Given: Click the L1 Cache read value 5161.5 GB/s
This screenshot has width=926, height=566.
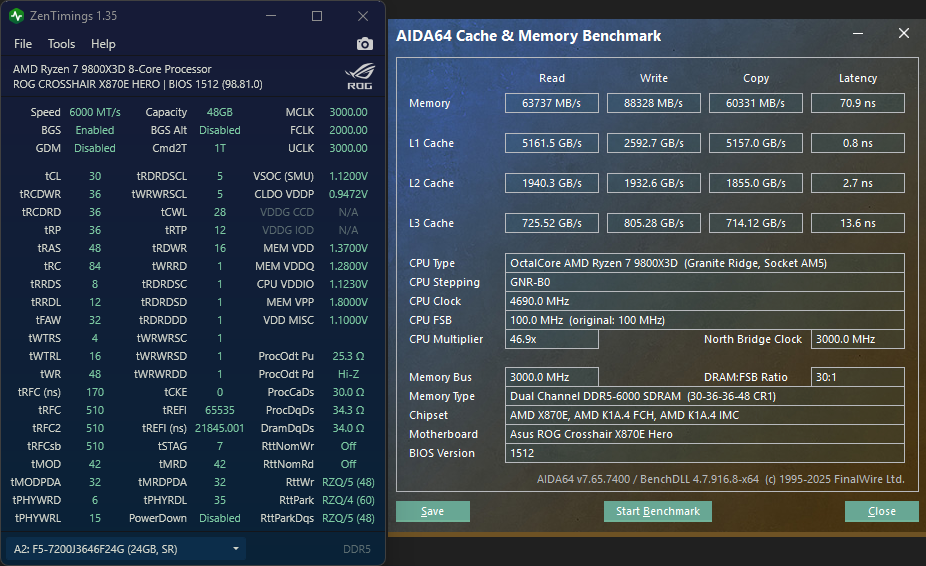Looking at the screenshot, I should tap(552, 143).
